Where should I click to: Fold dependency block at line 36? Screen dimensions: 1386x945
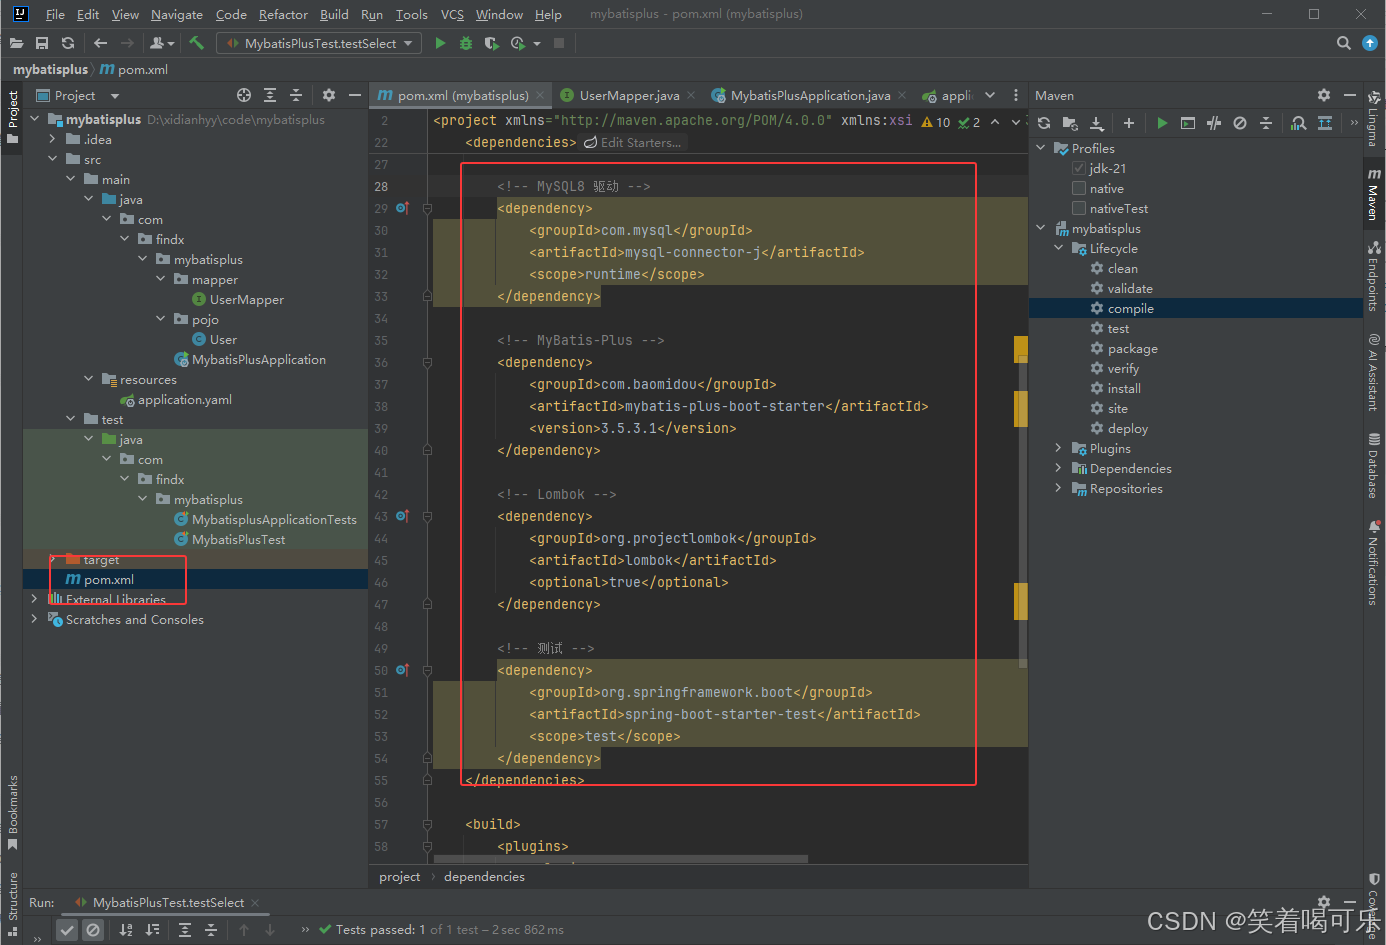click(x=427, y=362)
